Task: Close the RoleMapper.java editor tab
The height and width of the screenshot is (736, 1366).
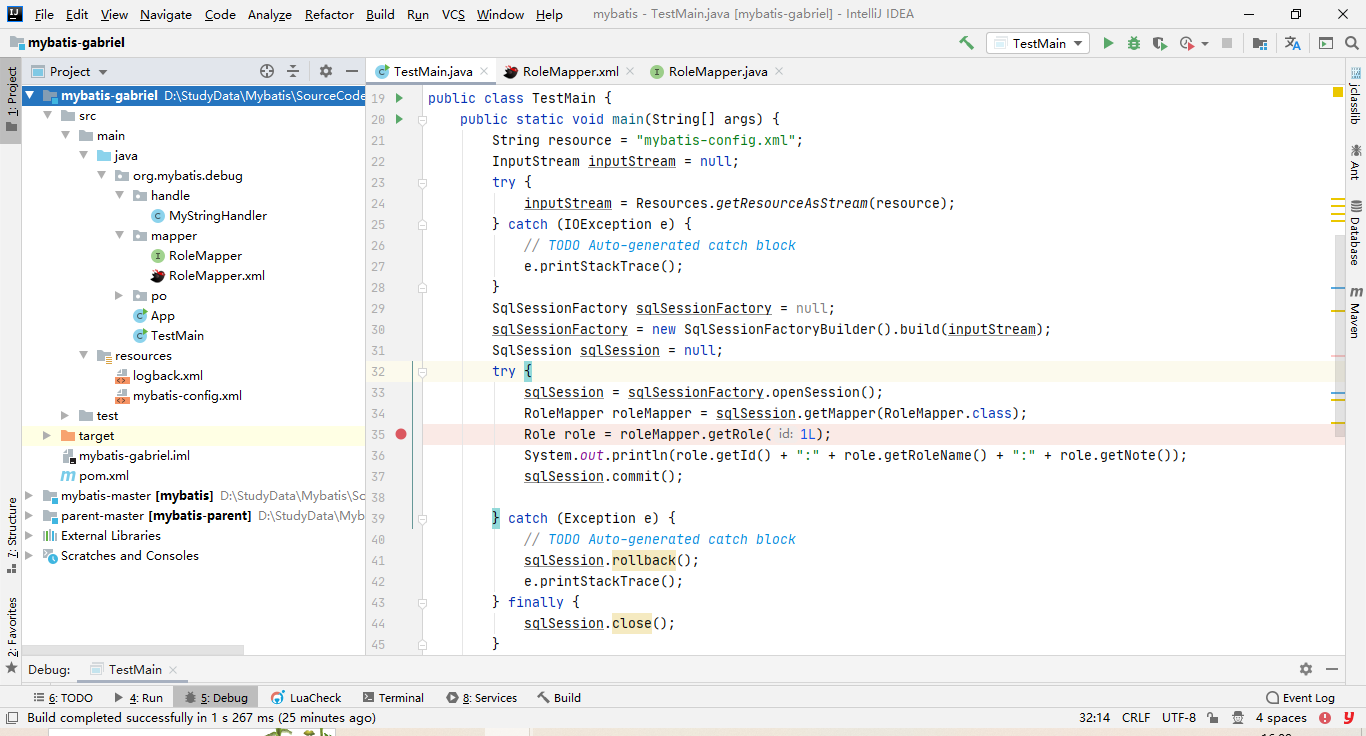Action: (779, 71)
